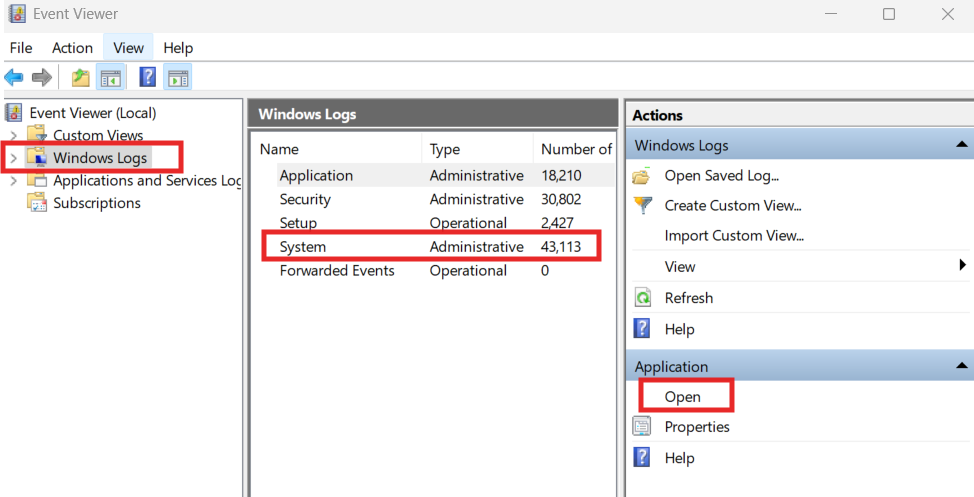The width and height of the screenshot is (974, 497).
Task: Click the Create Custom View funnel icon
Action: pyautogui.click(x=642, y=206)
